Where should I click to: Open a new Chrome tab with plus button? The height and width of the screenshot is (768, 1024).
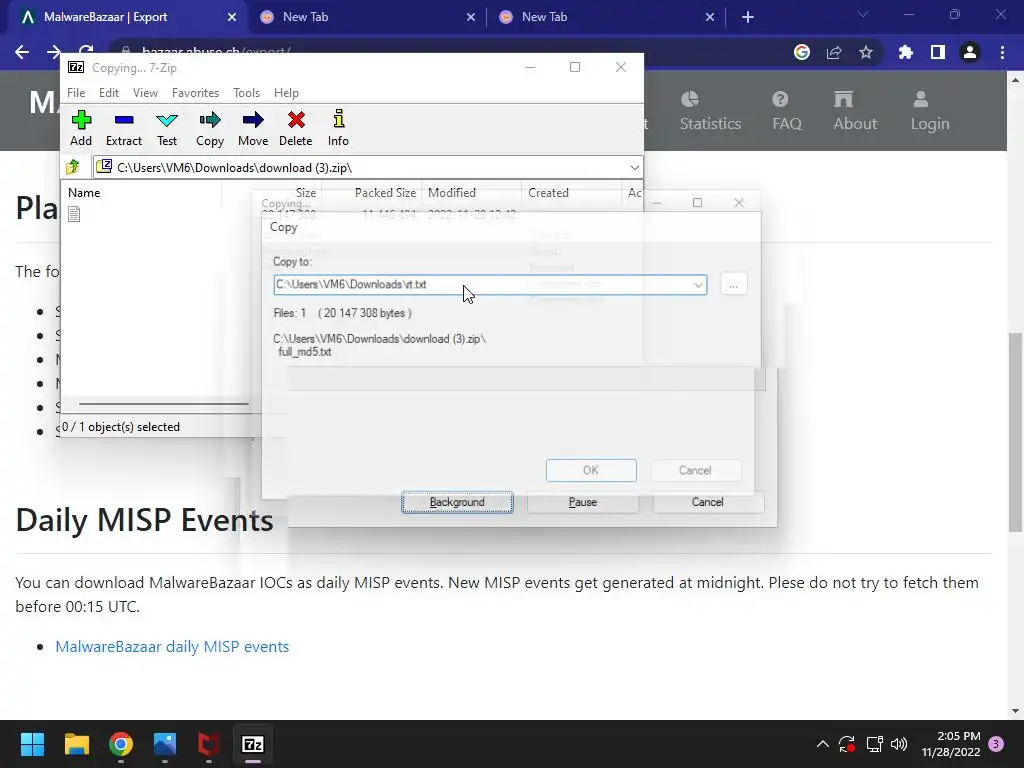[748, 17]
